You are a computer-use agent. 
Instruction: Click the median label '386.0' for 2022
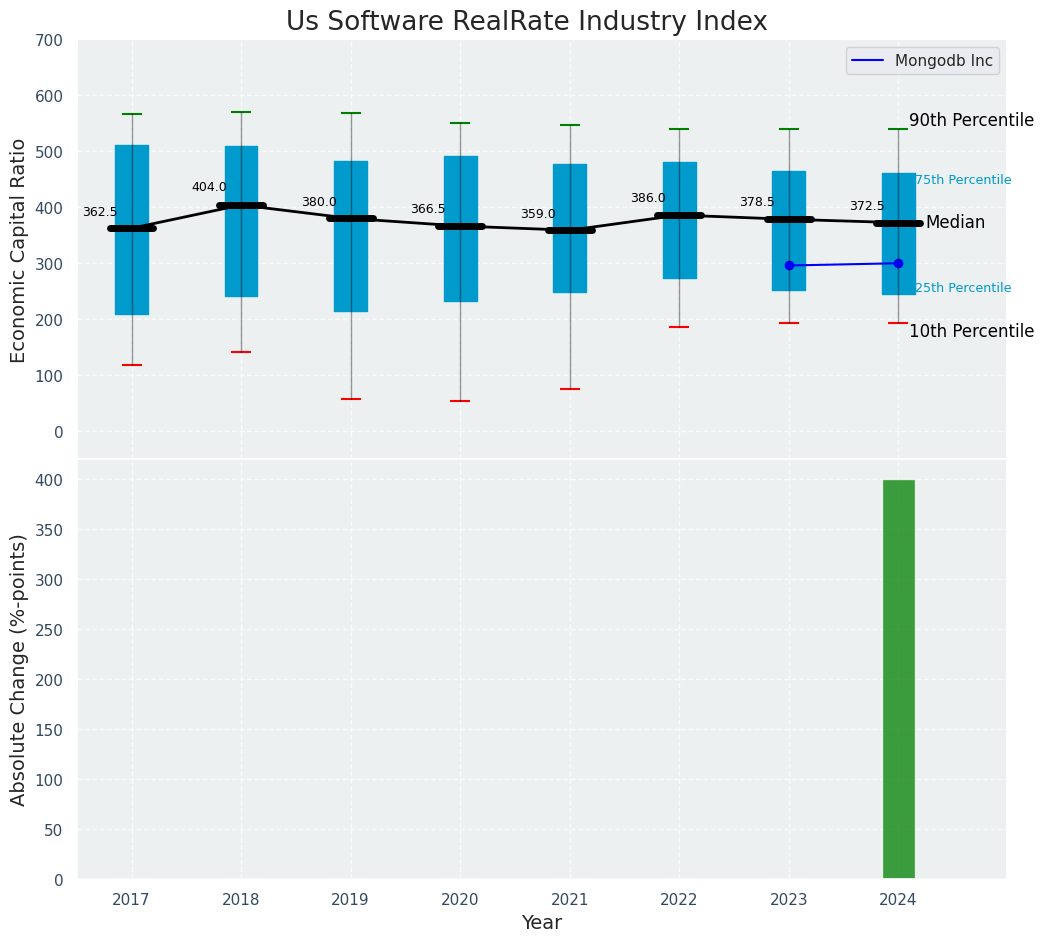coord(648,198)
